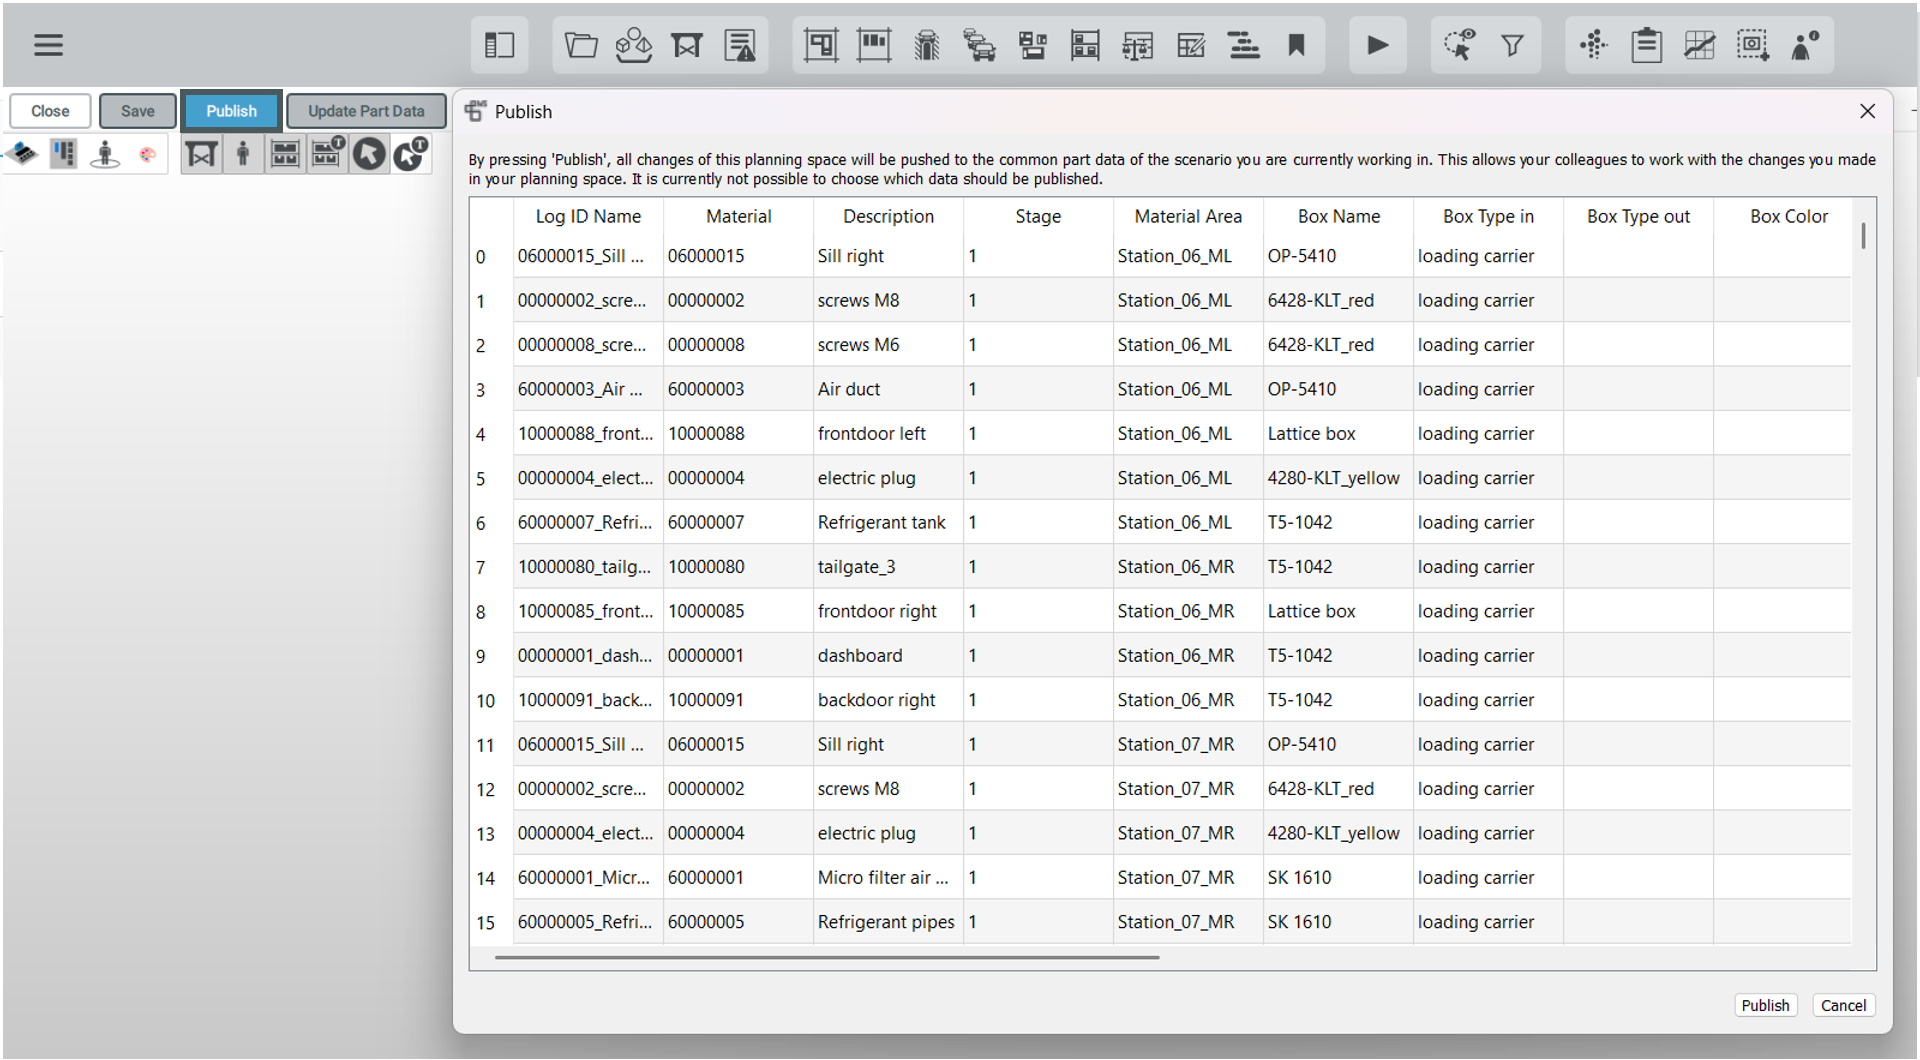Click the Box Type out column header
Image resolution: width=1920 pixels, height=1060 pixels.
(1638, 216)
